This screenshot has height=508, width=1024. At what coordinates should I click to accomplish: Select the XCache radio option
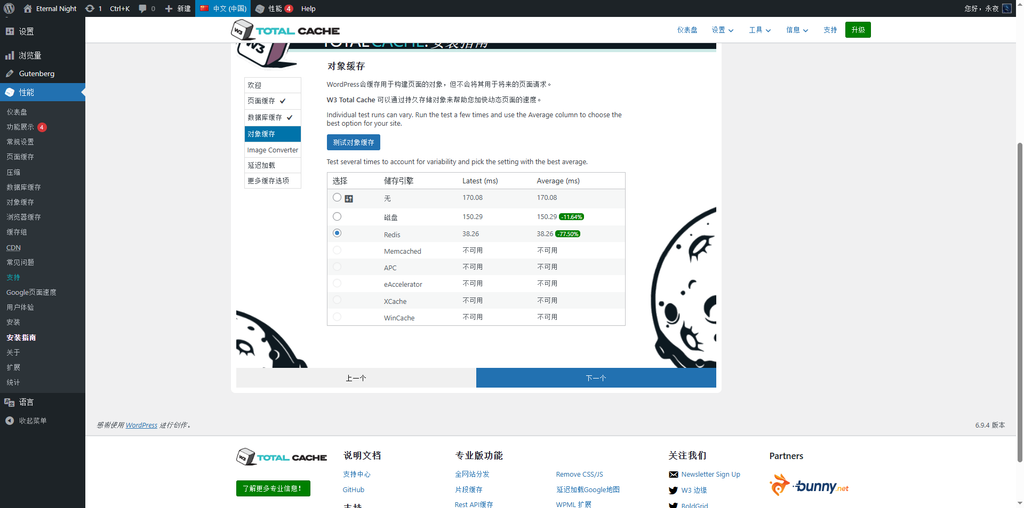(x=337, y=300)
